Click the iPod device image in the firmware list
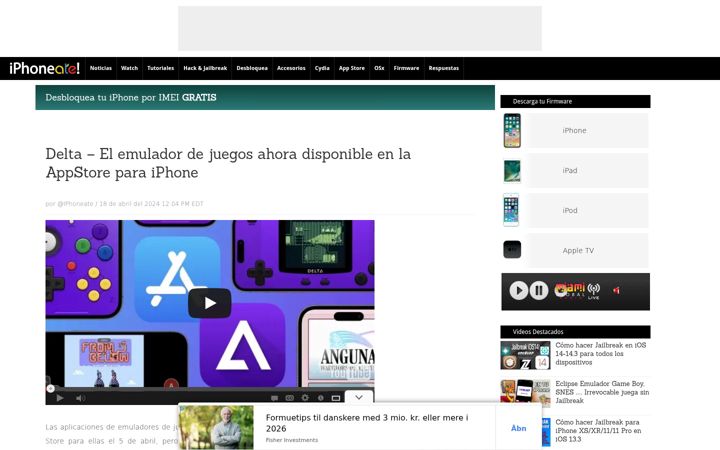Viewport: 720px width, 450px height. pos(511,210)
